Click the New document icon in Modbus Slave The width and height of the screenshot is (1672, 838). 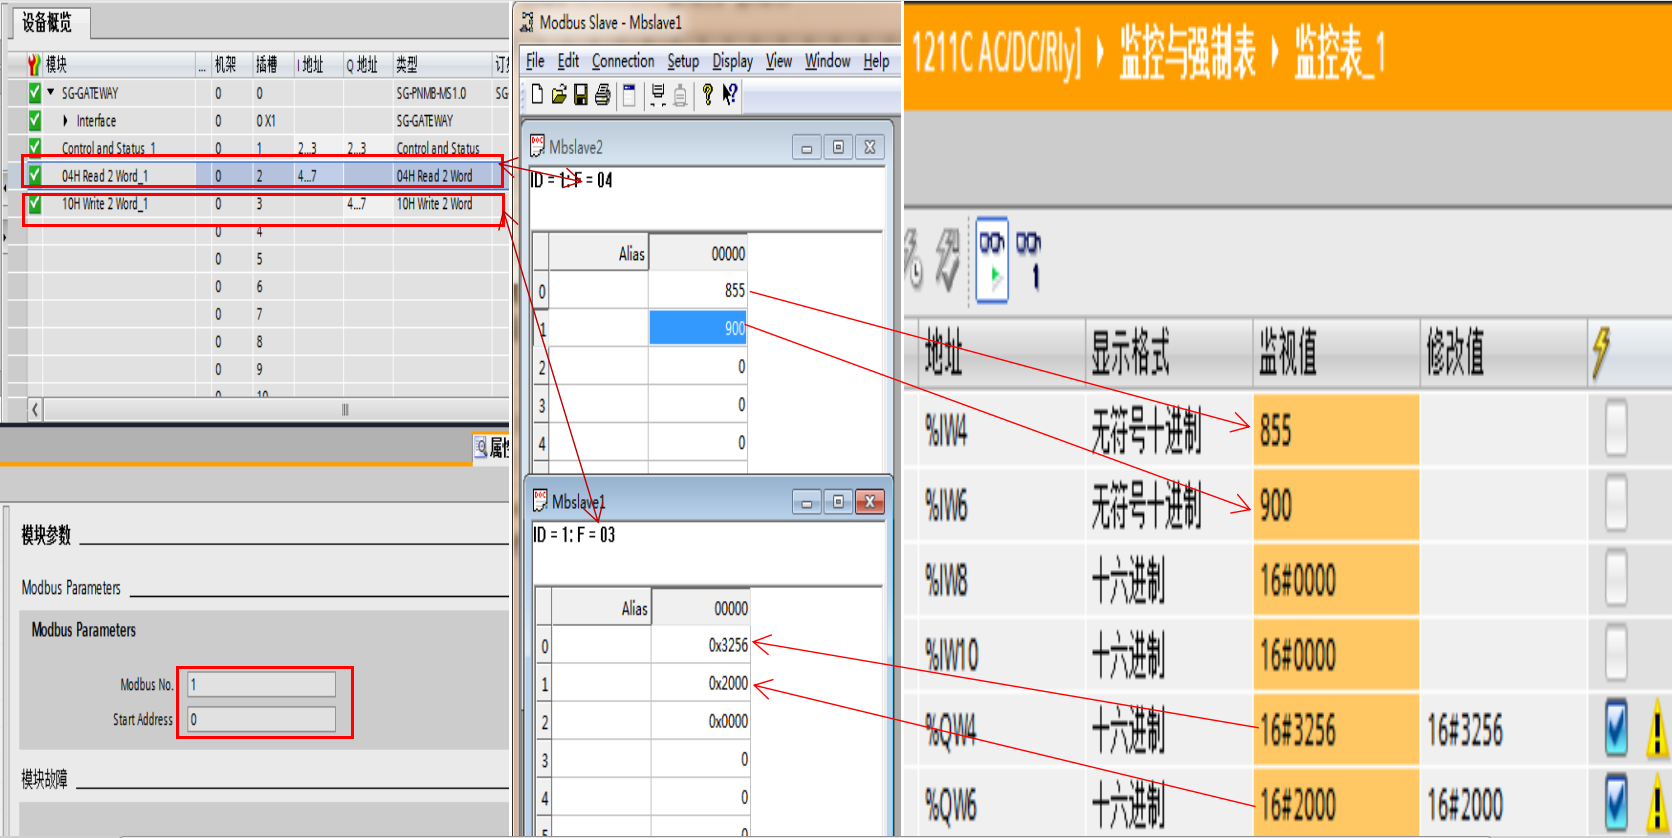(537, 95)
